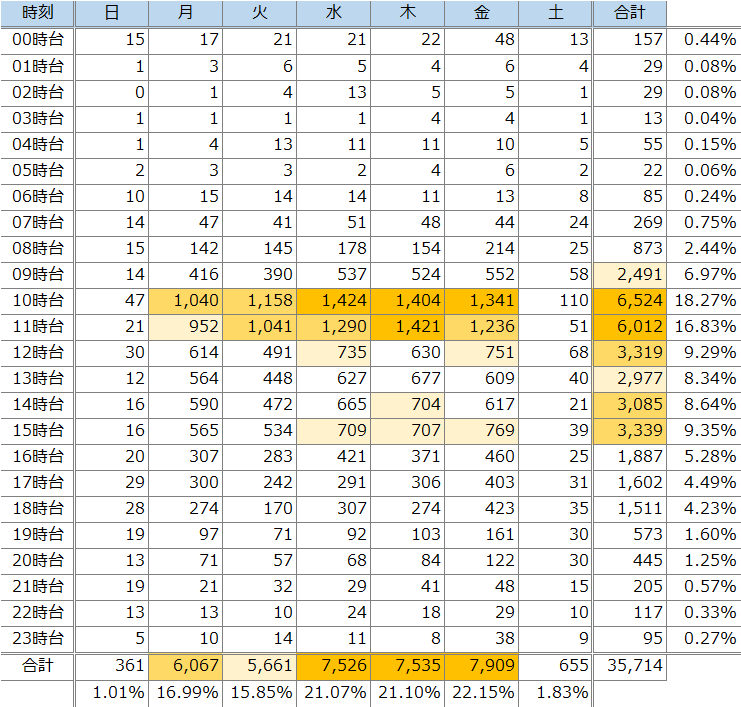Select the 10時台 row label
This screenshot has width=741, height=707.
point(37,300)
